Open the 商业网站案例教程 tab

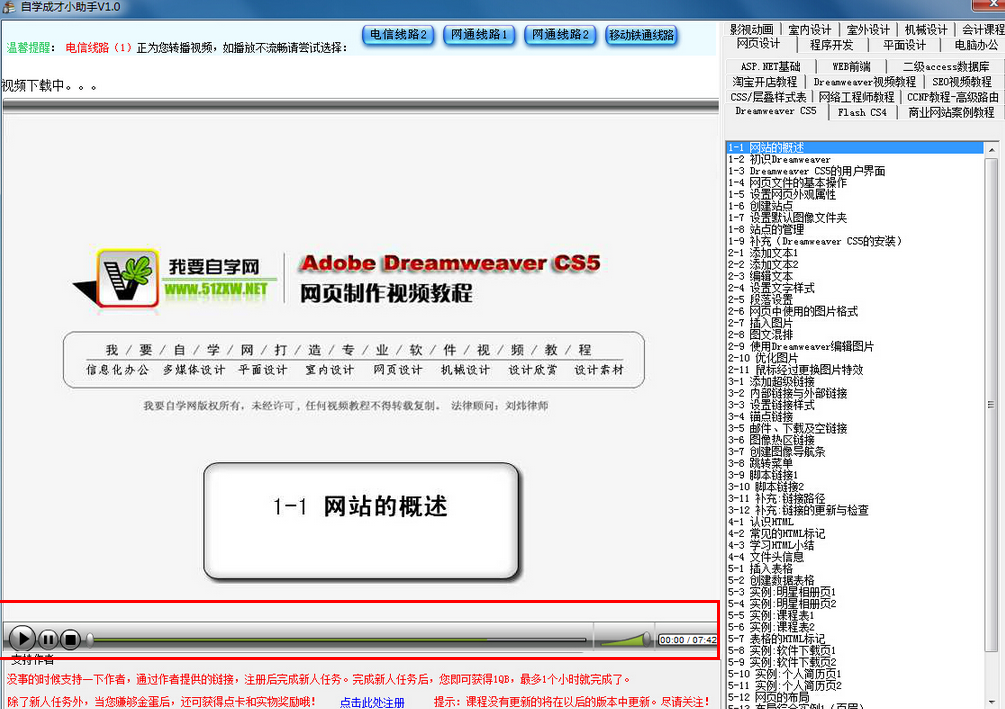[951, 113]
